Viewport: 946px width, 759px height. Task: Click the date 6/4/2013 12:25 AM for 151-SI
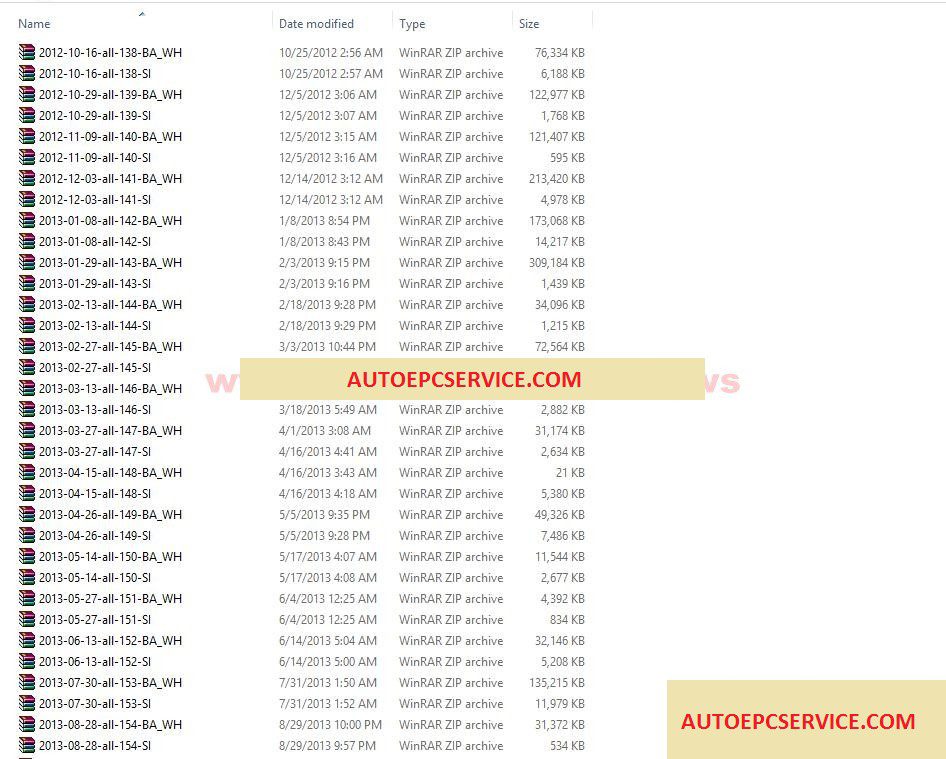328,620
